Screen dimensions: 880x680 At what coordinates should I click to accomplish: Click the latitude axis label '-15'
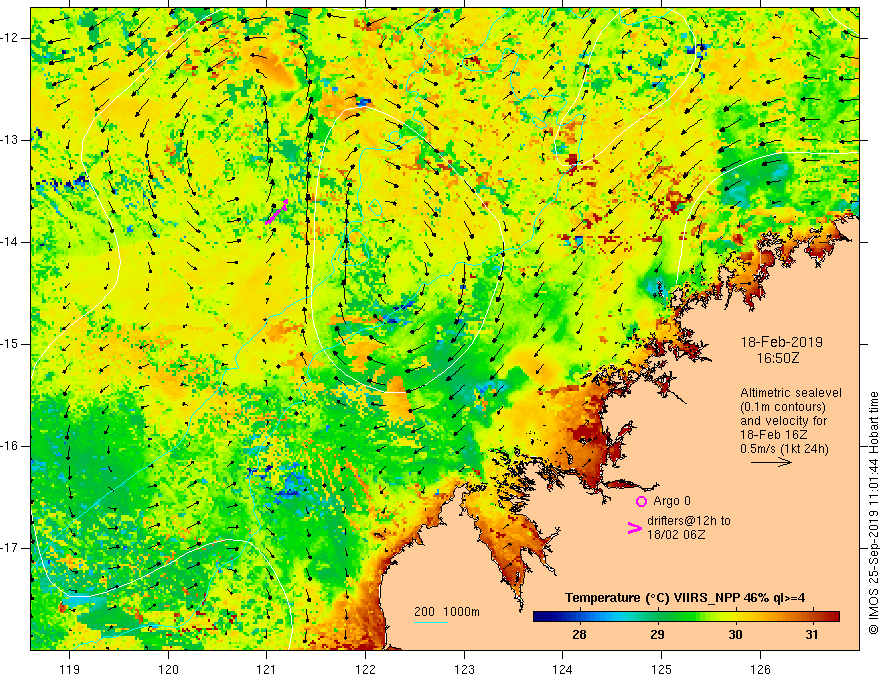[x=11, y=344]
